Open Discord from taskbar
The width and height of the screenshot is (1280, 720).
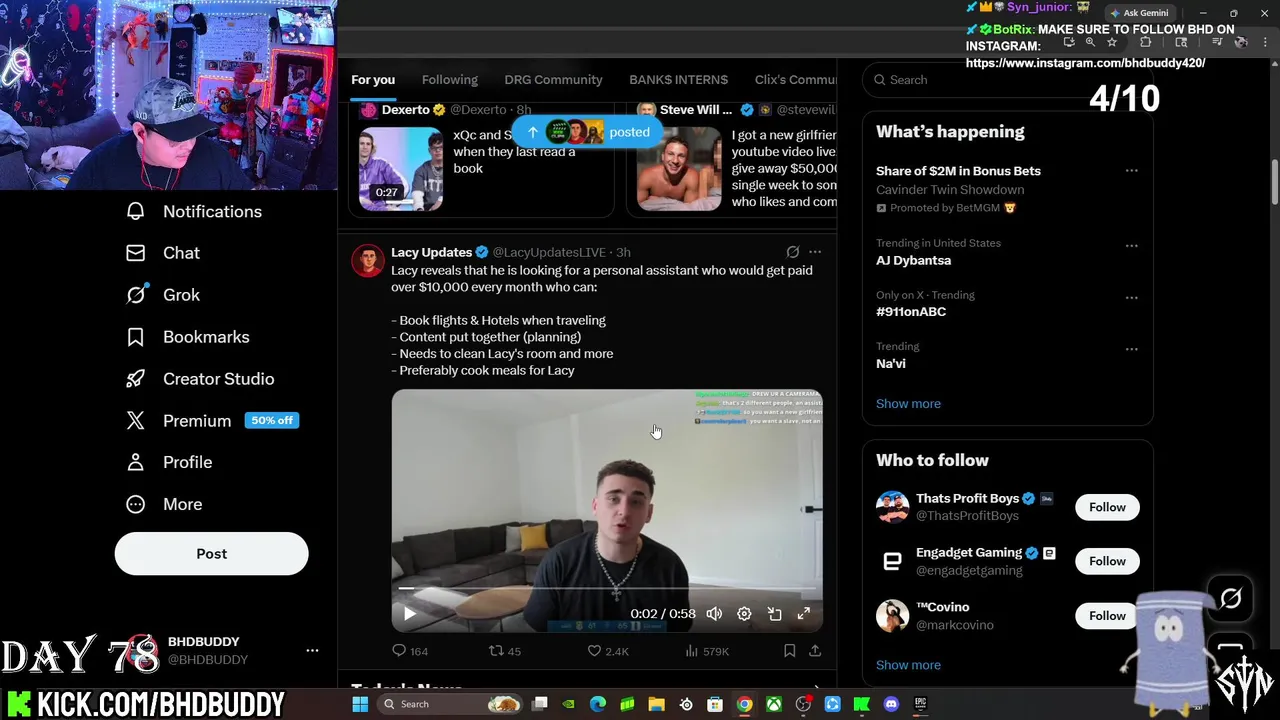tap(891, 704)
